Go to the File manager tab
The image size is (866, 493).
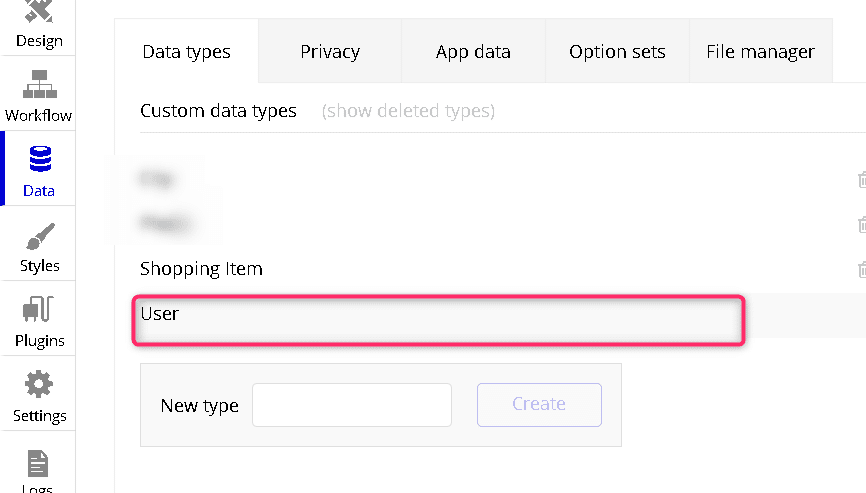point(760,52)
